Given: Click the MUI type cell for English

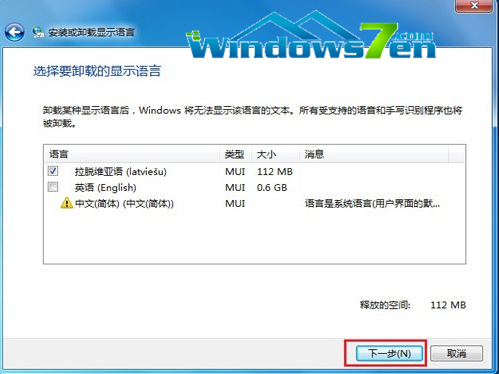Looking at the screenshot, I should tap(235, 188).
